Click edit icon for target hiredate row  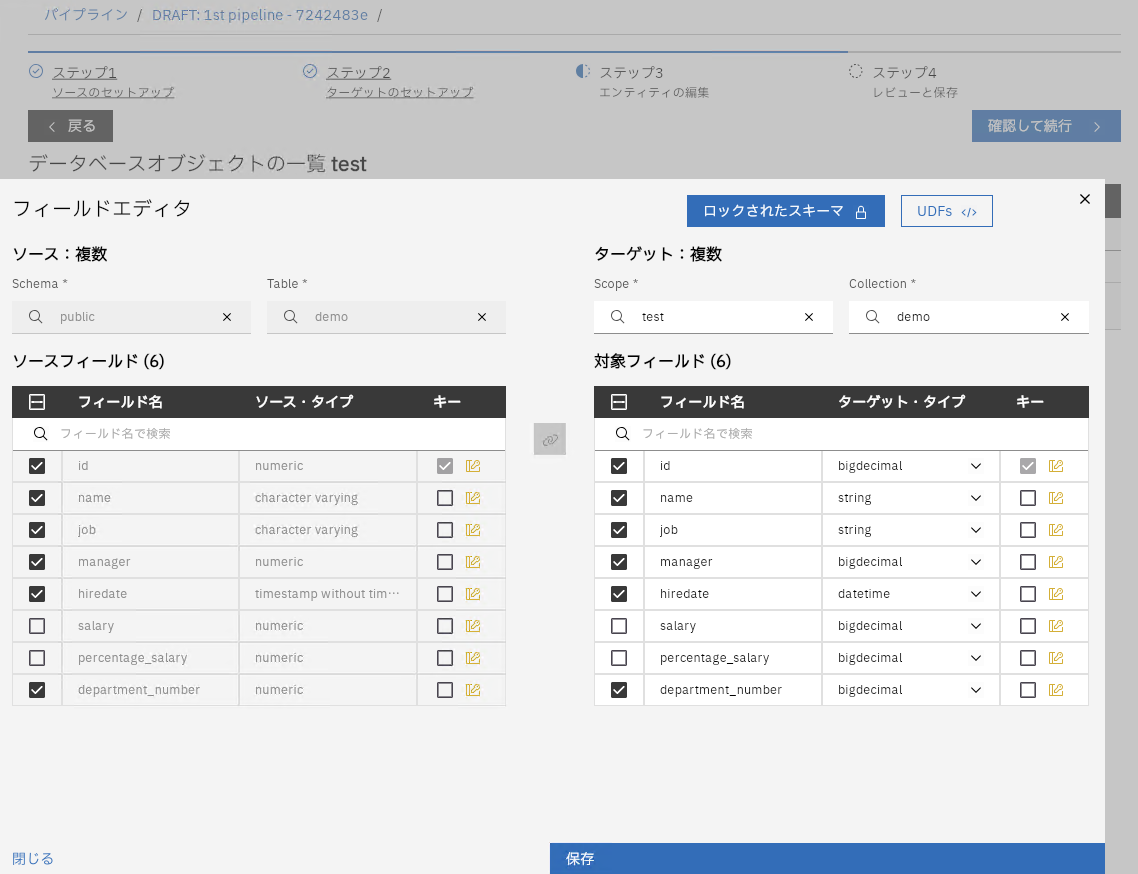tap(1055, 594)
